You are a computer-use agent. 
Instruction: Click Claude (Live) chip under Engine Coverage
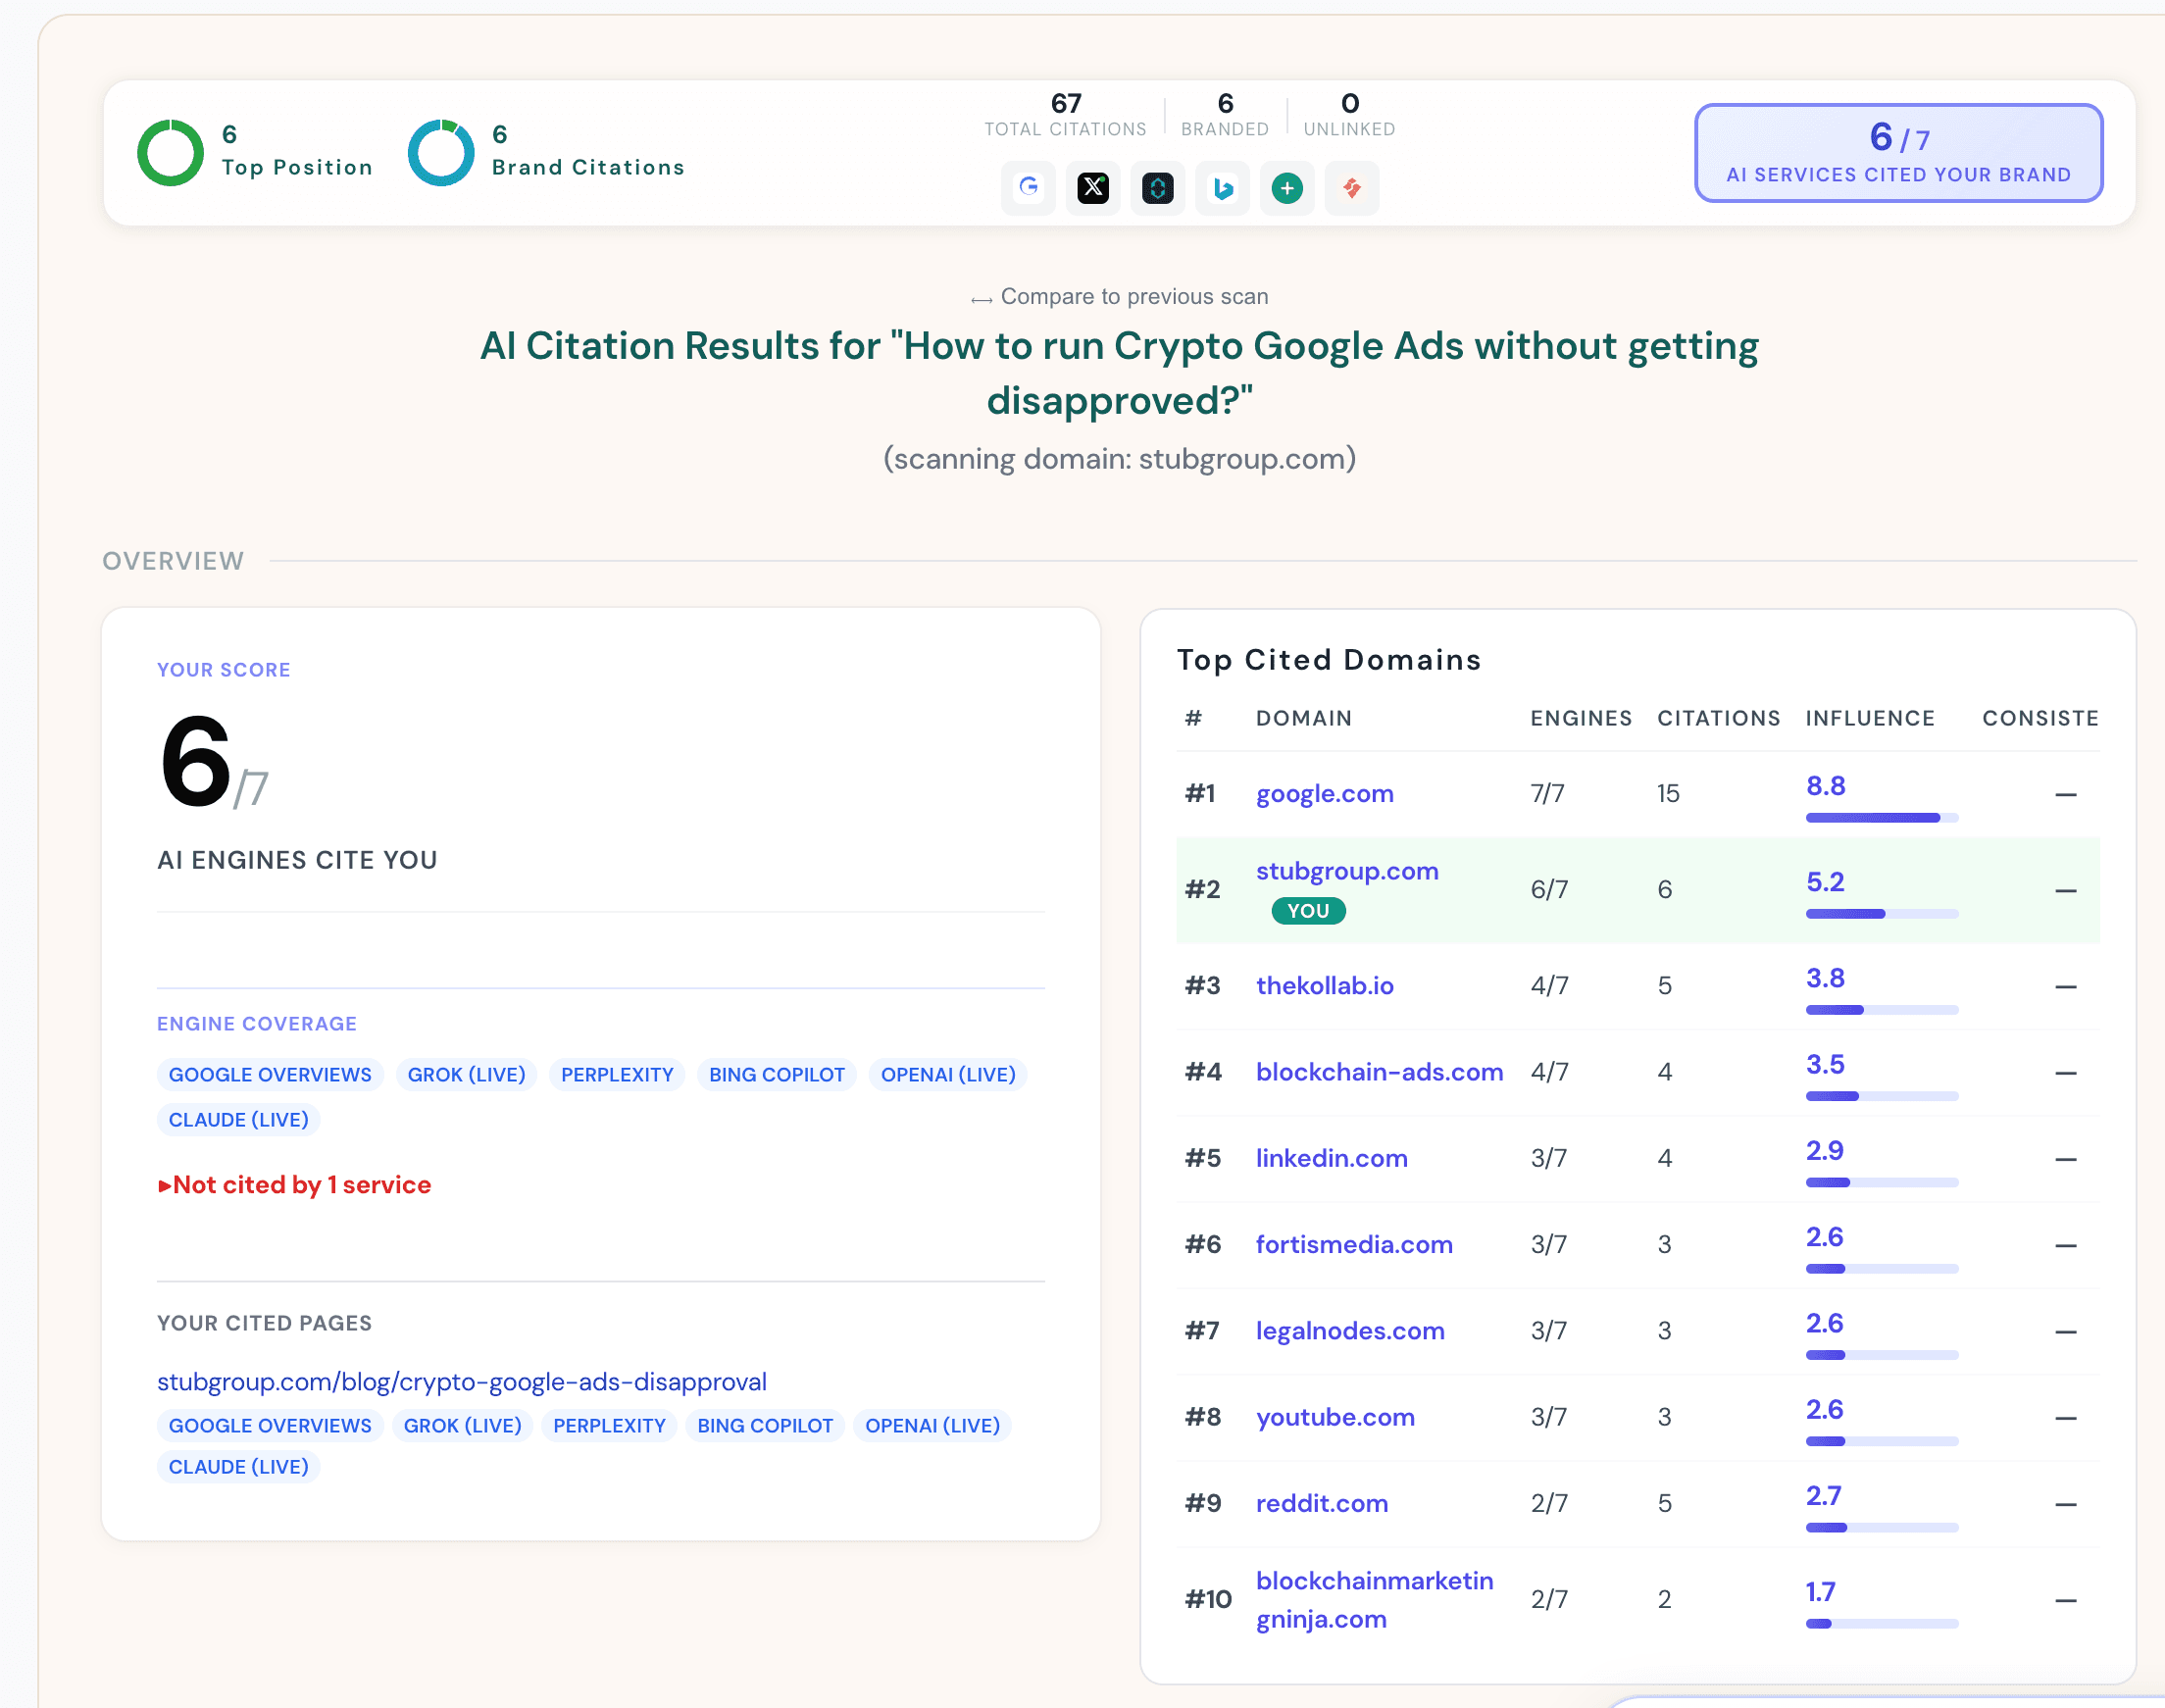(x=238, y=1119)
